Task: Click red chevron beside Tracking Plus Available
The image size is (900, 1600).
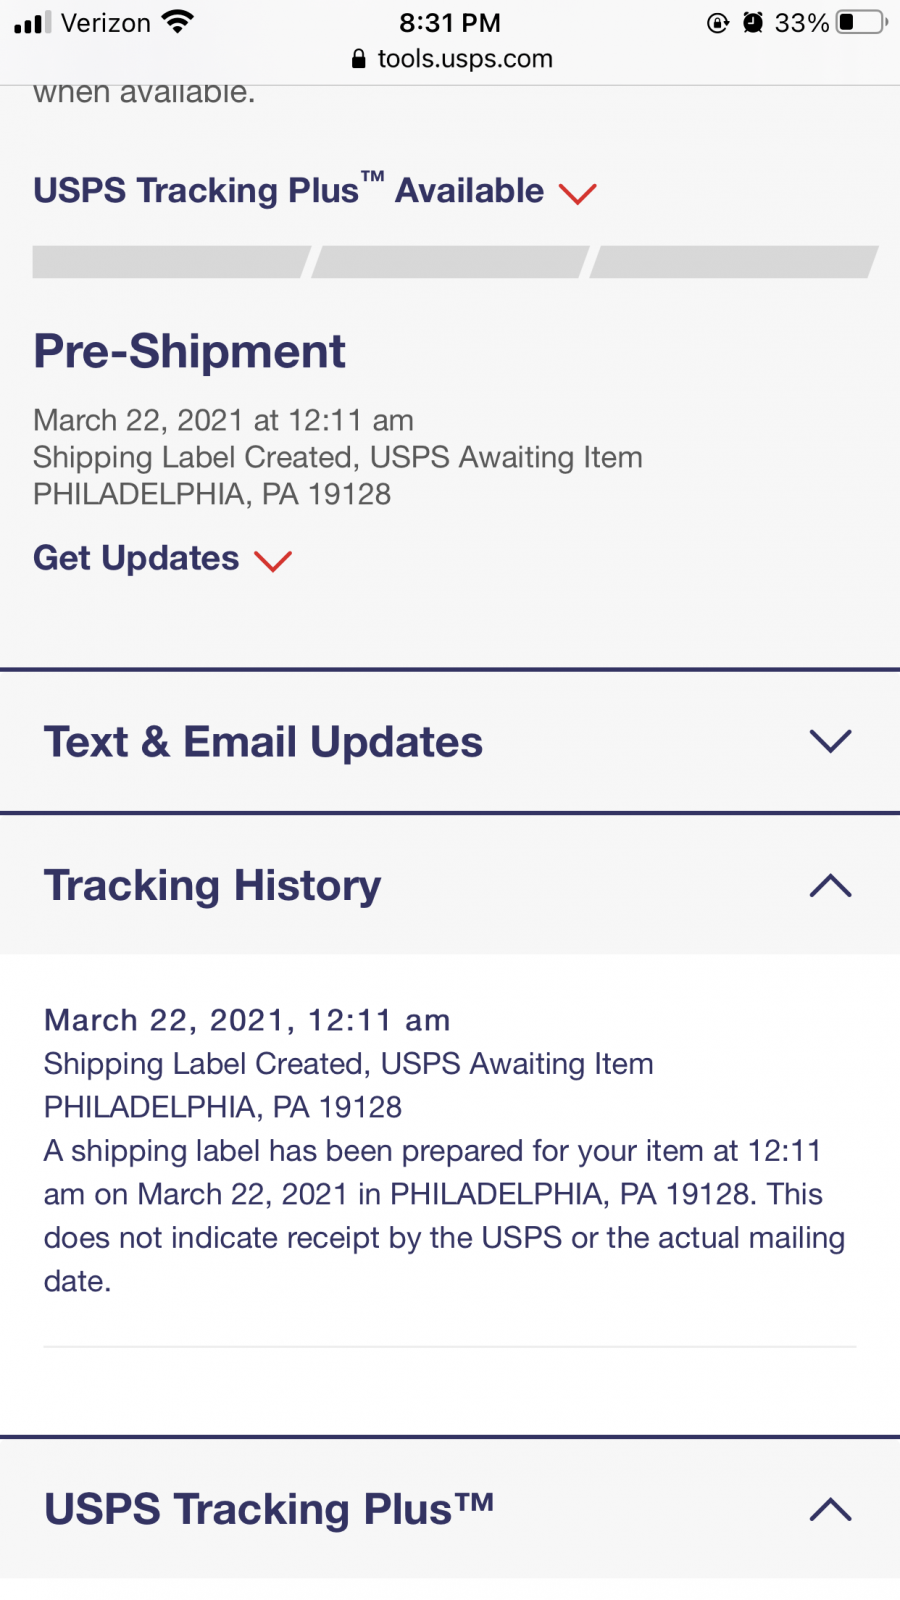Action: 578,193
